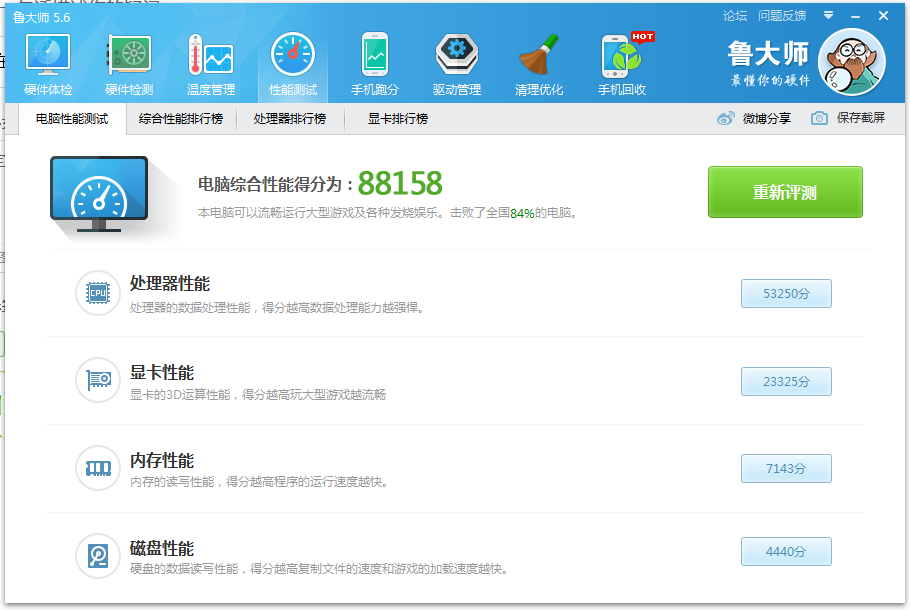Click the 23325分 graphics card score button
Screen dimensions: 910x610
786,381
